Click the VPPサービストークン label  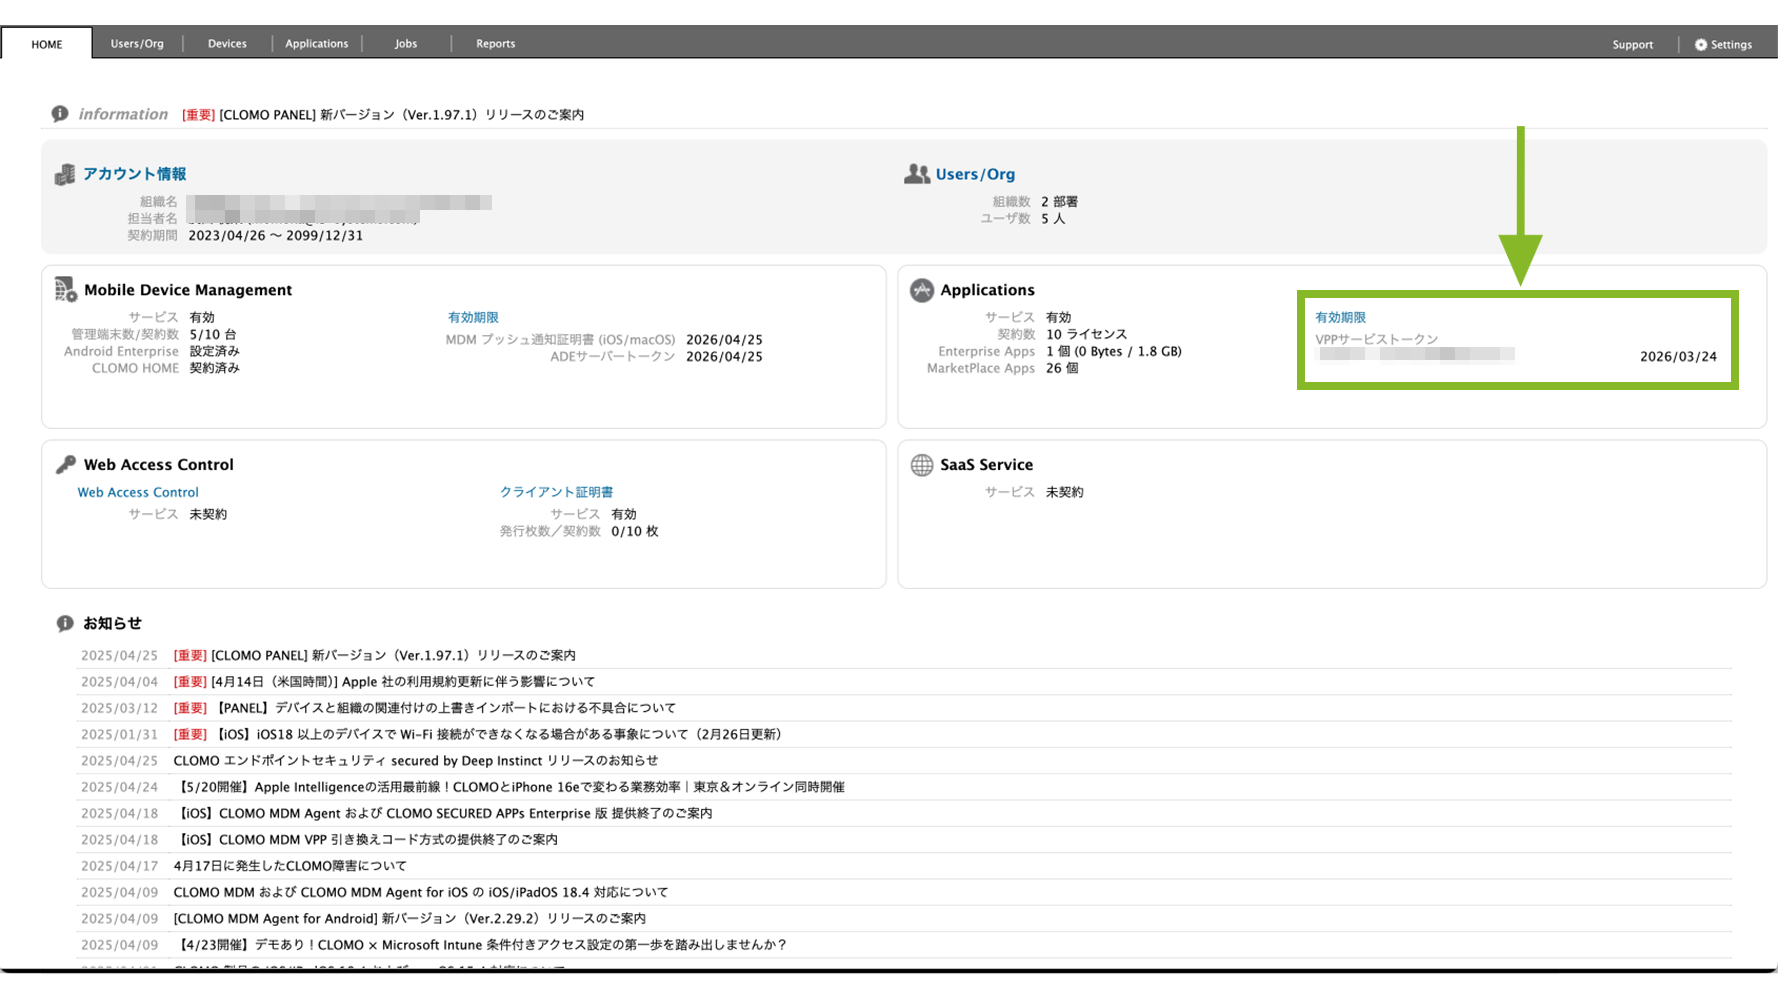point(1376,340)
